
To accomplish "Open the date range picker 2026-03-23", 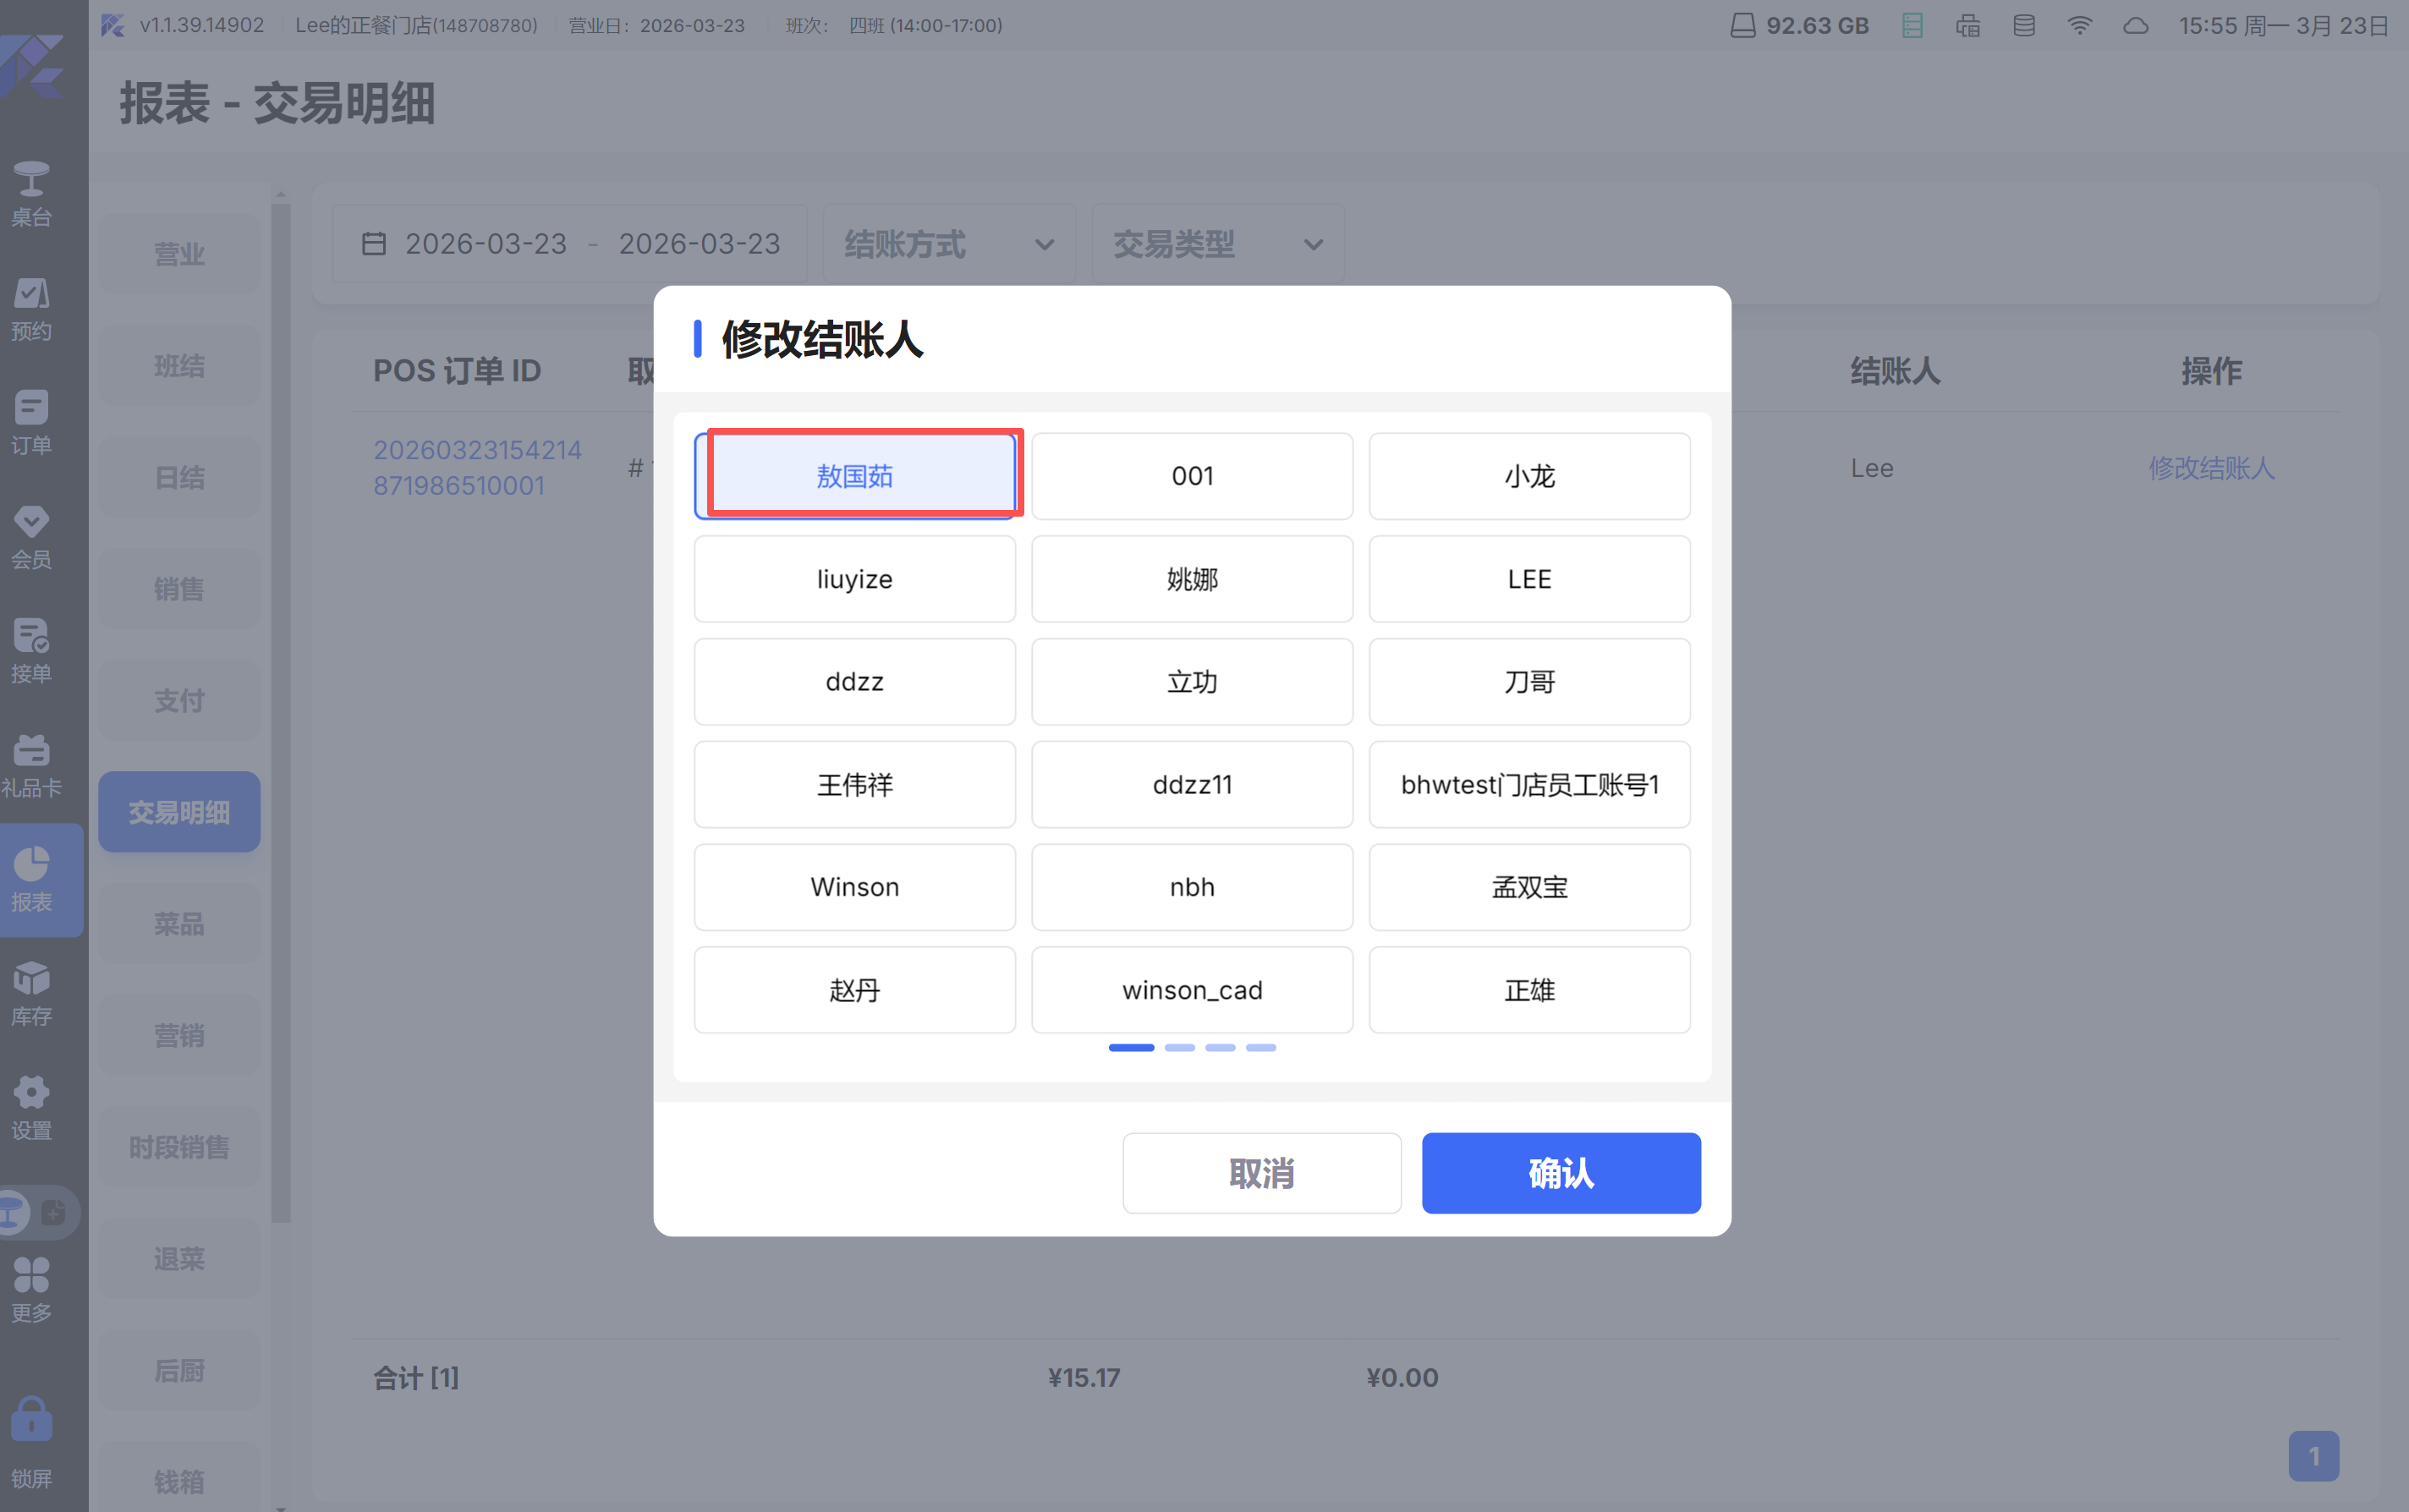I will [x=570, y=244].
